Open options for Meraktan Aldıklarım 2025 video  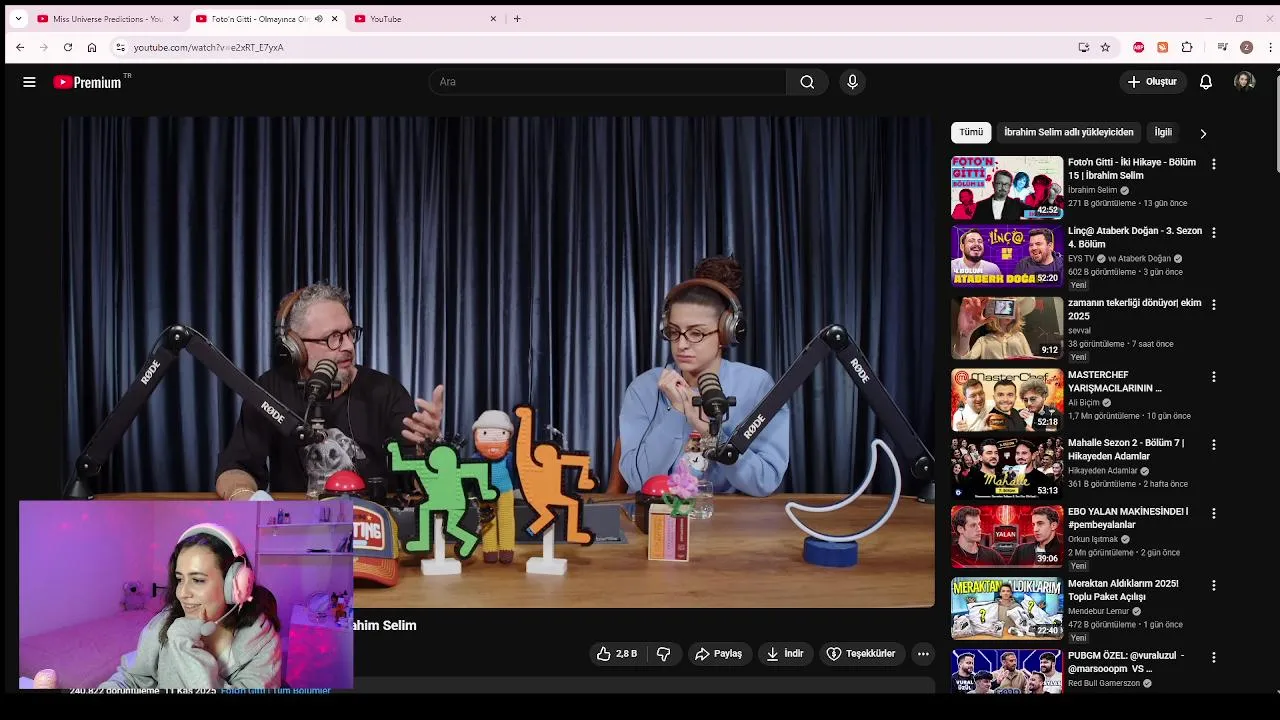pos(1214,585)
